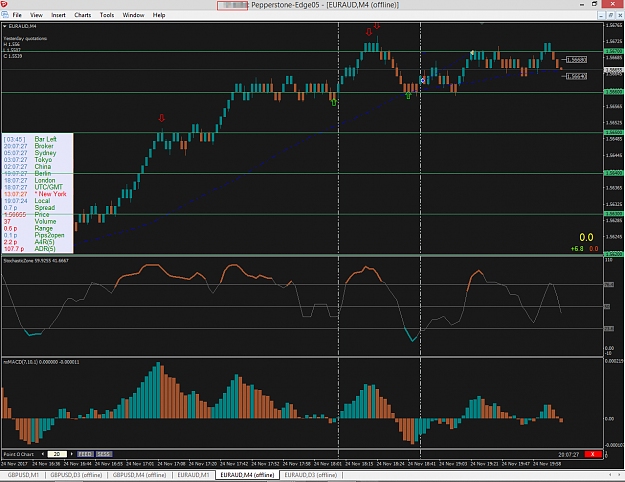Open the File menu
The width and height of the screenshot is (625, 482).
17,15
